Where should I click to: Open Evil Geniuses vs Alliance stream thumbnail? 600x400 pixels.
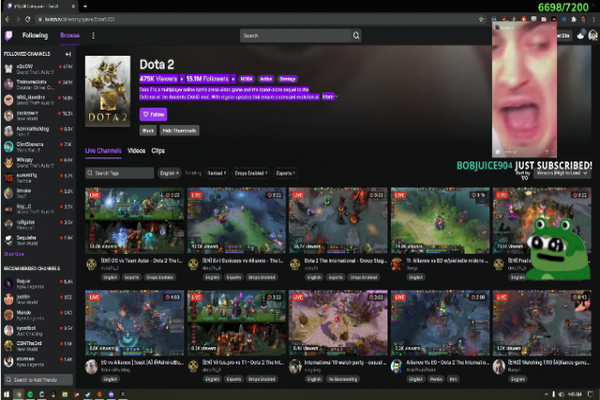(x=236, y=220)
